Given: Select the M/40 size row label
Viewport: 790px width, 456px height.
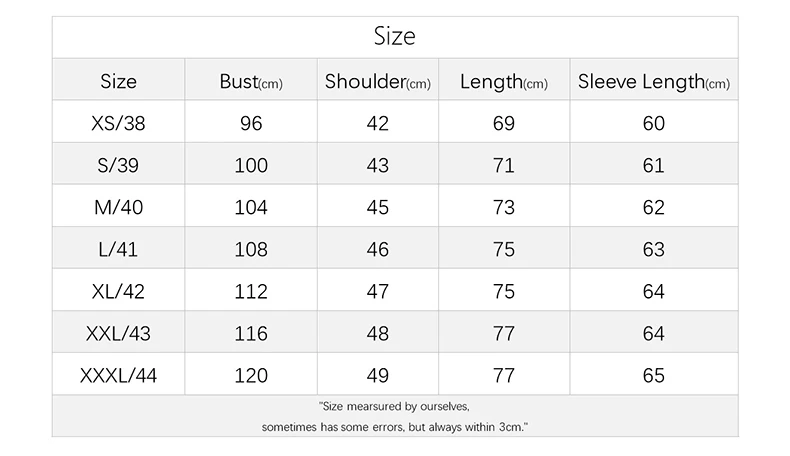Looking at the screenshot, I should (x=118, y=207).
